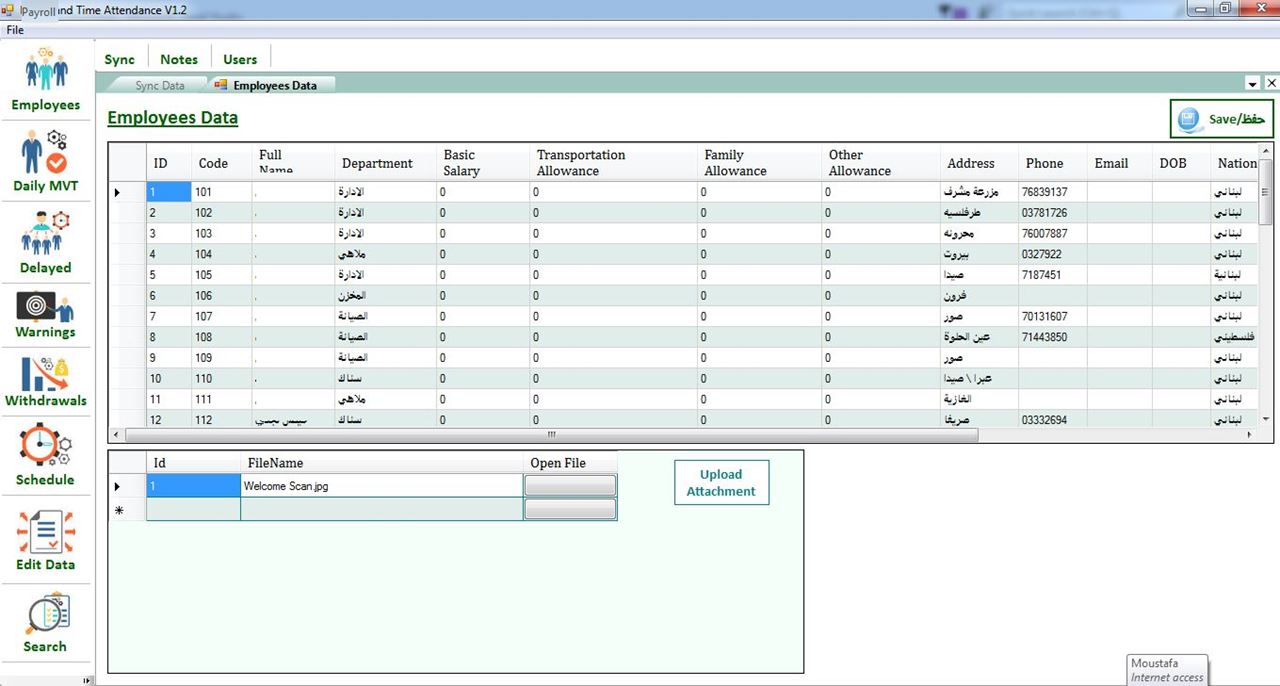Image resolution: width=1280 pixels, height=686 pixels.
Task: Click the empty FileName cell in new row
Action: (x=382, y=510)
